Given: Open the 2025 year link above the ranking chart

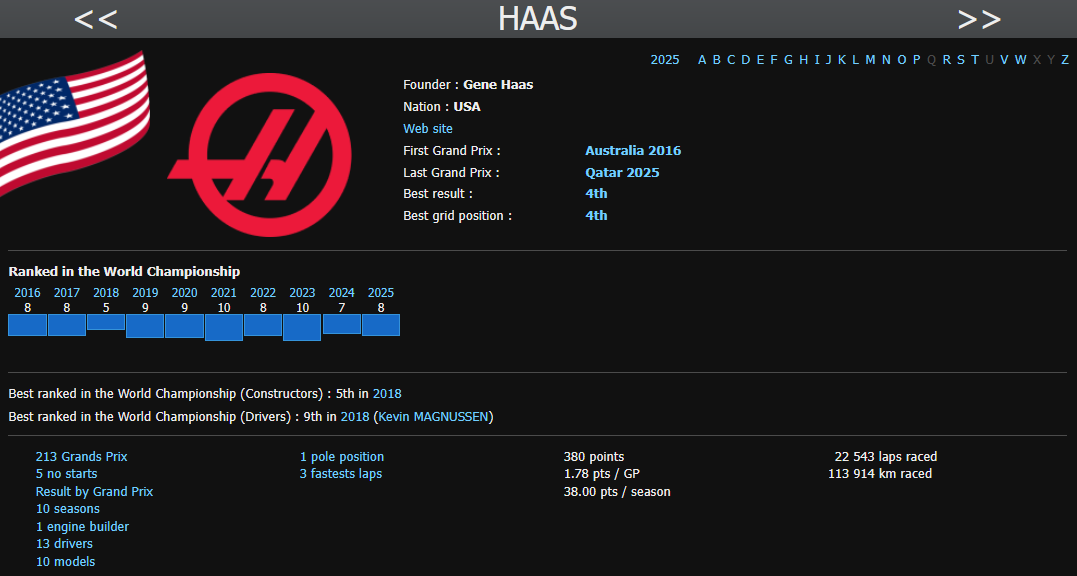Looking at the screenshot, I should 381,293.
